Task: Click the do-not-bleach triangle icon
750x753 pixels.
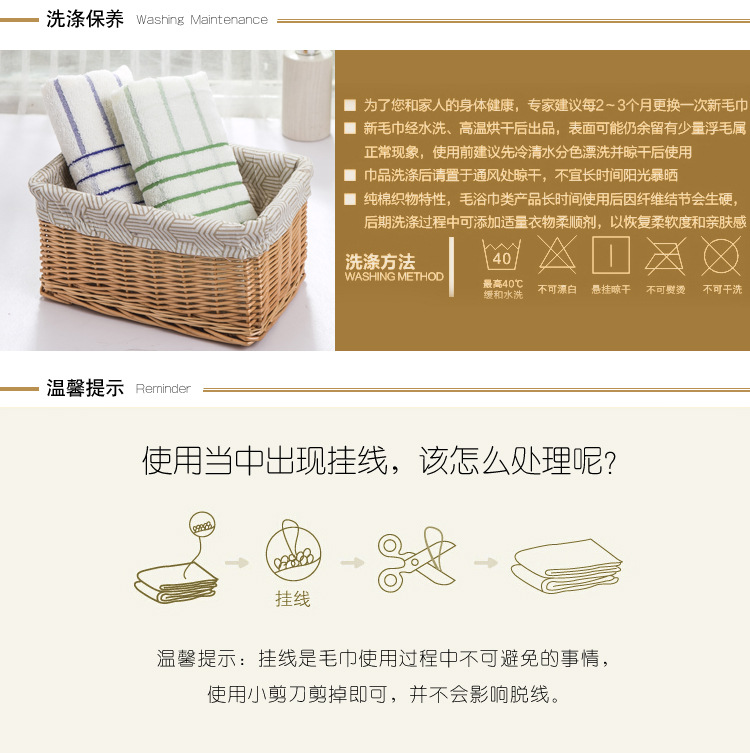Action: pos(556,255)
